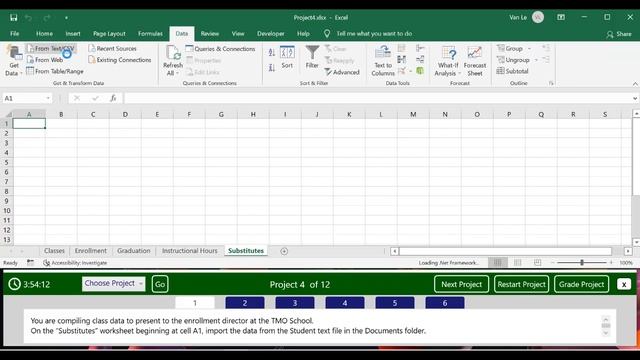Open Outline group dialog launcher
Image resolution: width=640 pixels, height=360 pixels.
coord(551,83)
